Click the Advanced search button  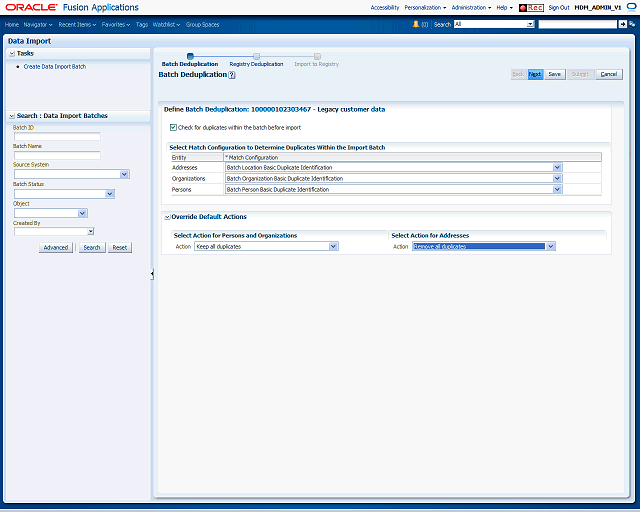pos(56,247)
